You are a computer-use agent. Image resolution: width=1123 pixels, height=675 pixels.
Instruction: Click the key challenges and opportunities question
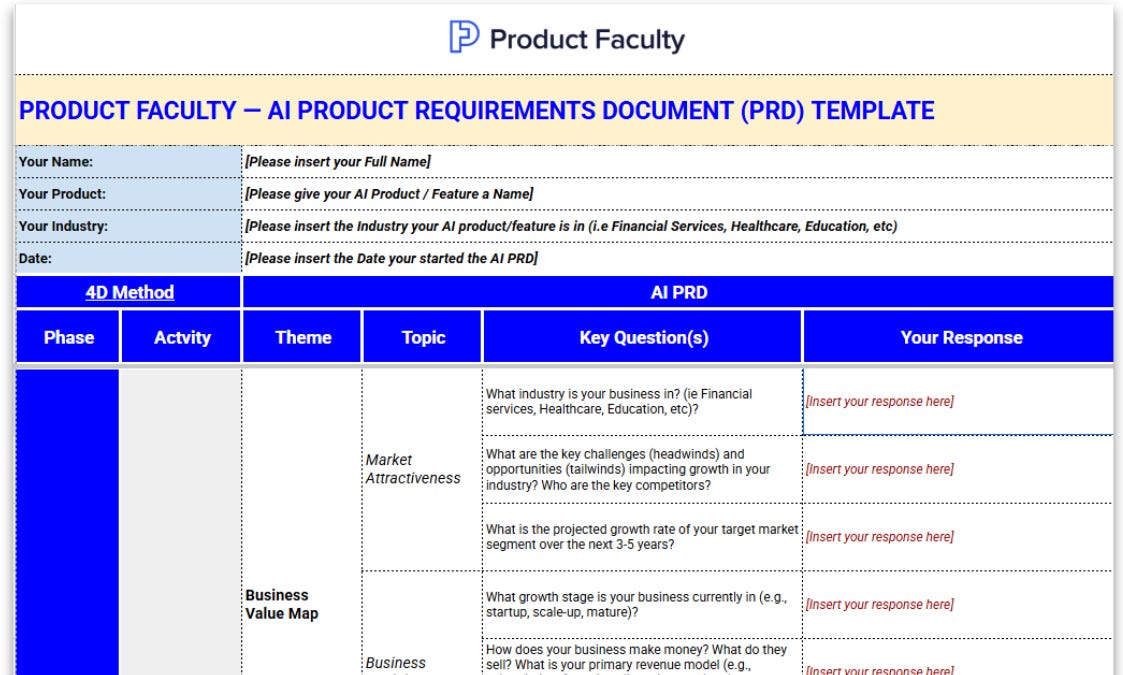tap(642, 469)
